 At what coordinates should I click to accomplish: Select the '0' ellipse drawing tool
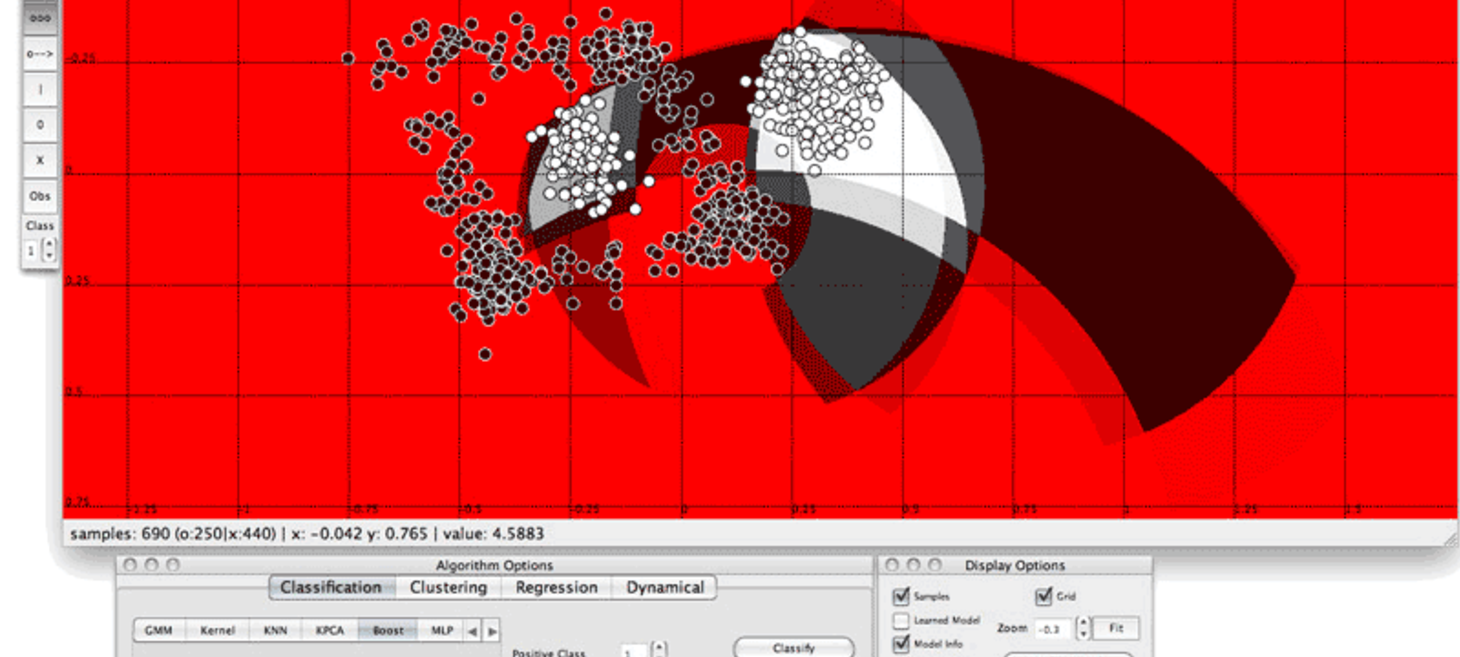(x=40, y=125)
